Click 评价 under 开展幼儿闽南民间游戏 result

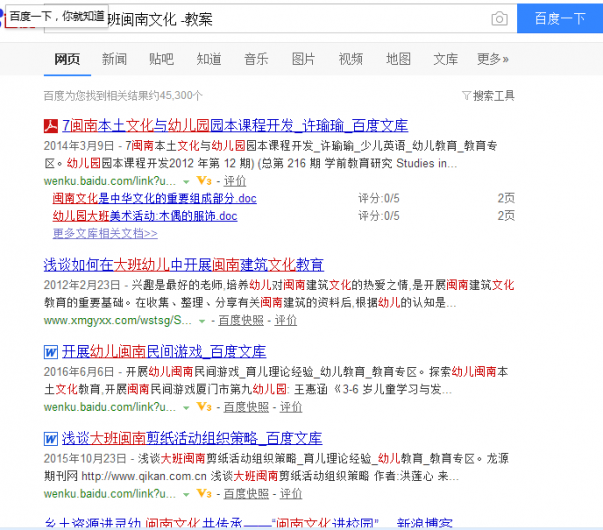tap(291, 407)
